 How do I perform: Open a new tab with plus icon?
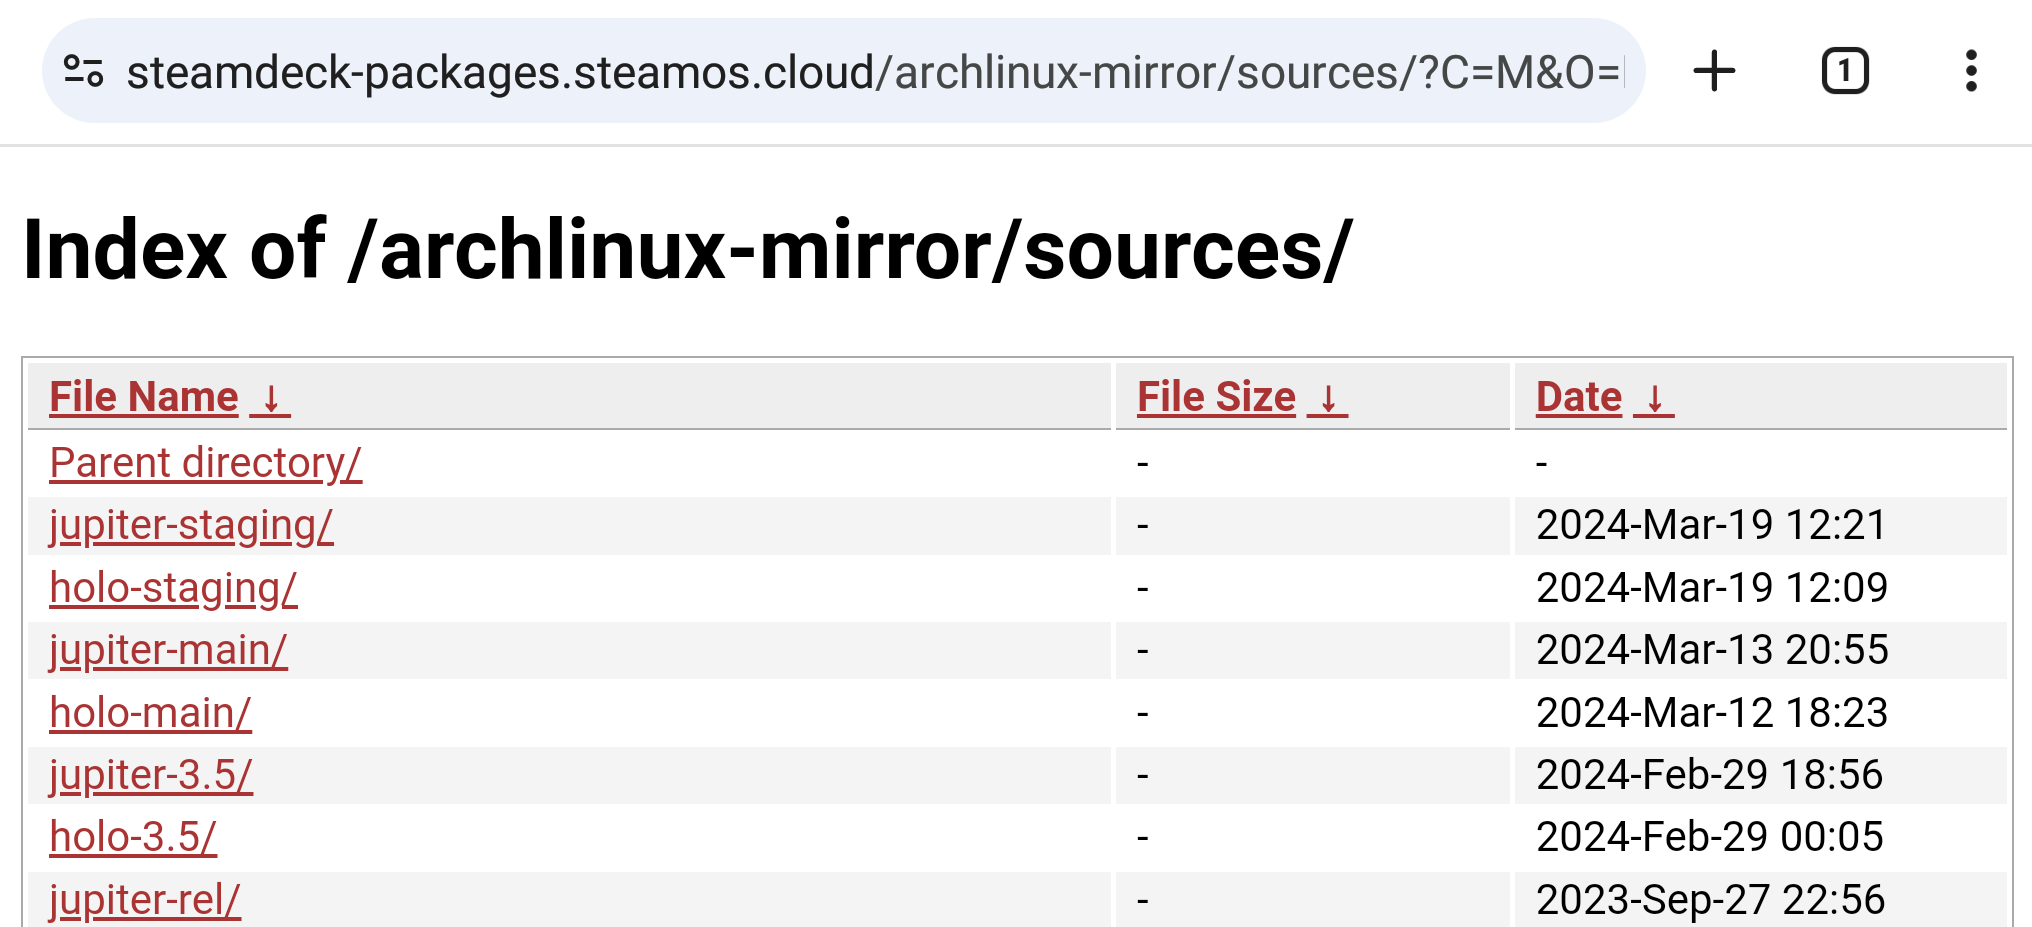pyautogui.click(x=1713, y=71)
